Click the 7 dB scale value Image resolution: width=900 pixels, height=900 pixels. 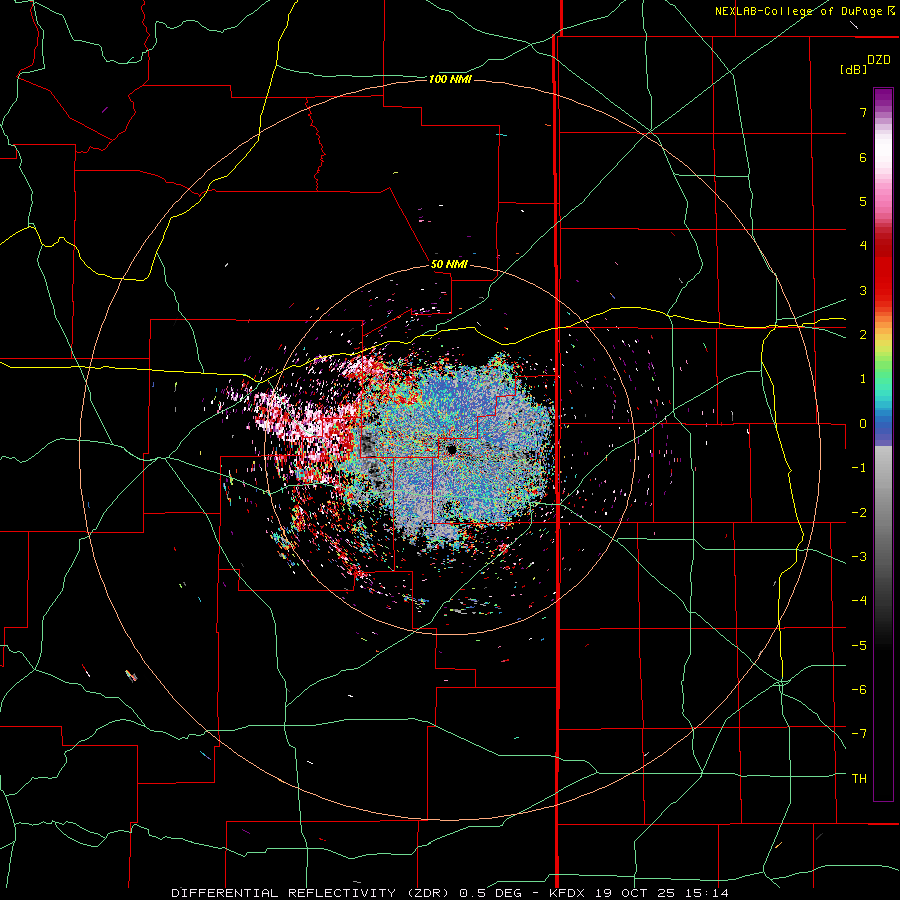[x=863, y=112]
